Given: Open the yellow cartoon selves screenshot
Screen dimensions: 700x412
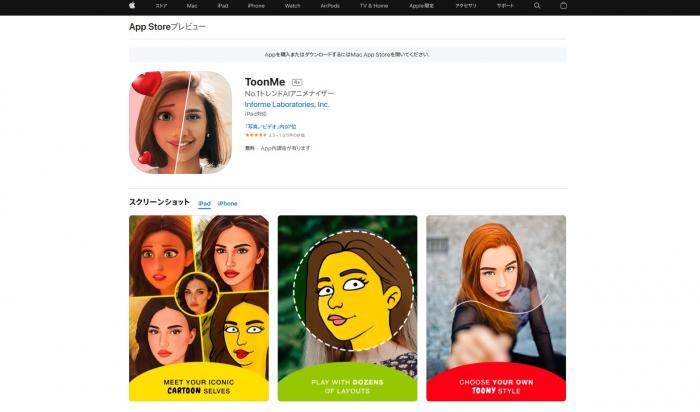Looking at the screenshot, I should (x=199, y=308).
